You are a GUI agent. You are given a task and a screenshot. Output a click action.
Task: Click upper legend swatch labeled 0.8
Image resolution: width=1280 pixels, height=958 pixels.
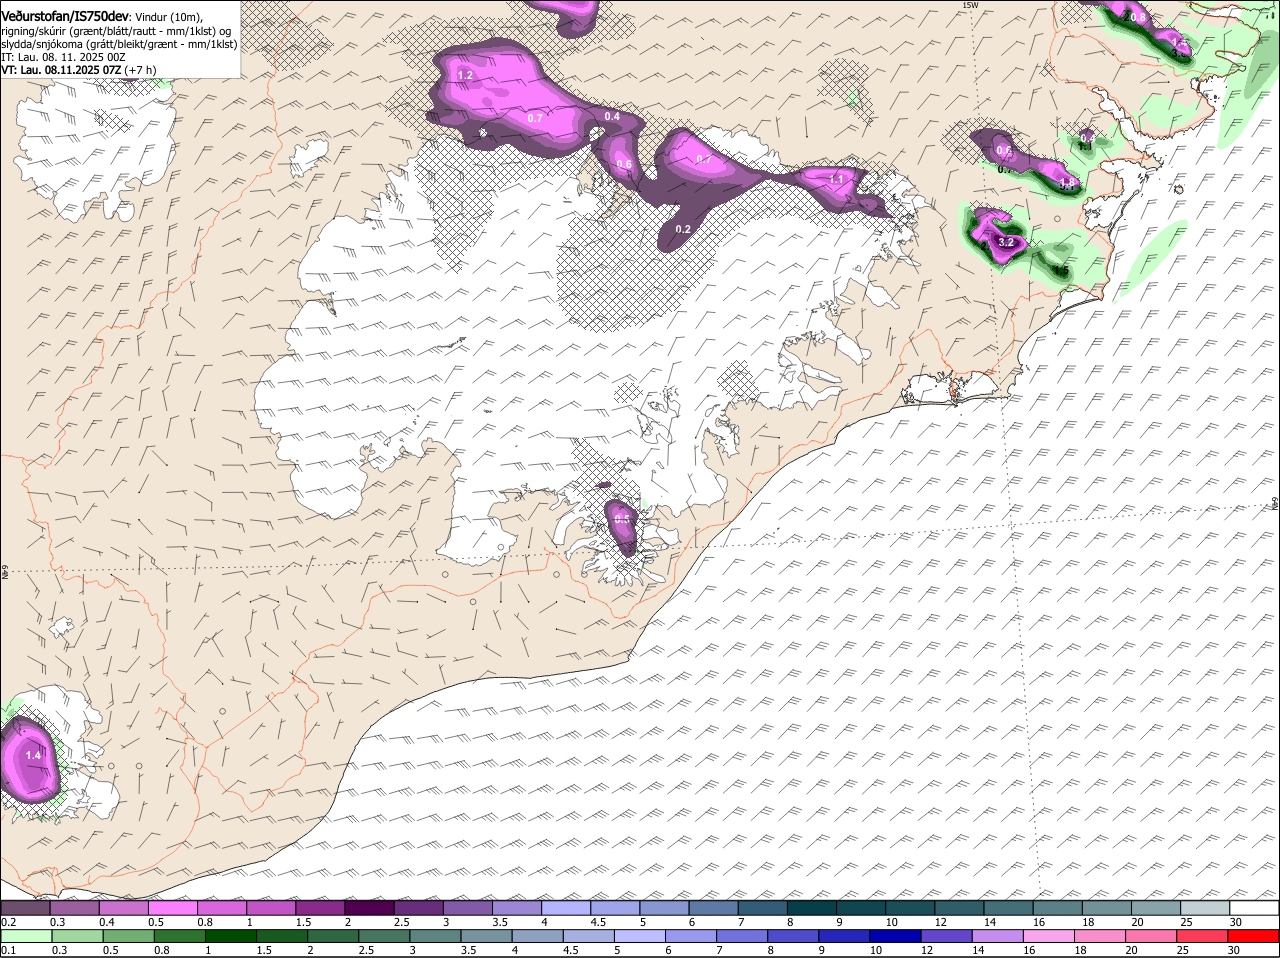click(x=221, y=908)
